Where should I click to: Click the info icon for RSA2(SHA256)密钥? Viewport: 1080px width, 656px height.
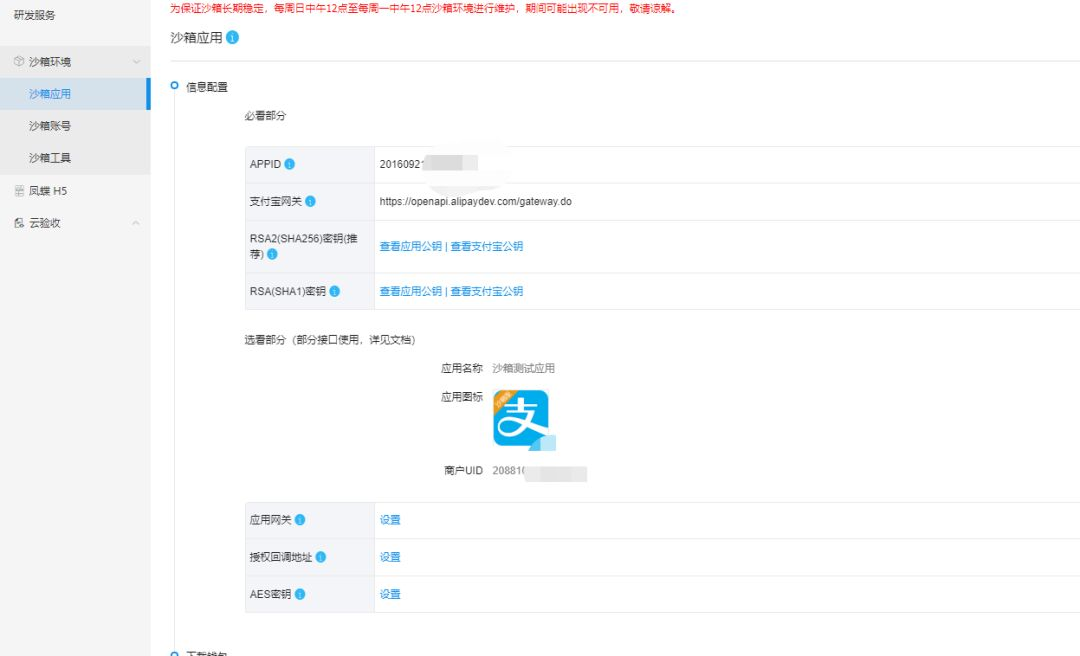coord(272,254)
